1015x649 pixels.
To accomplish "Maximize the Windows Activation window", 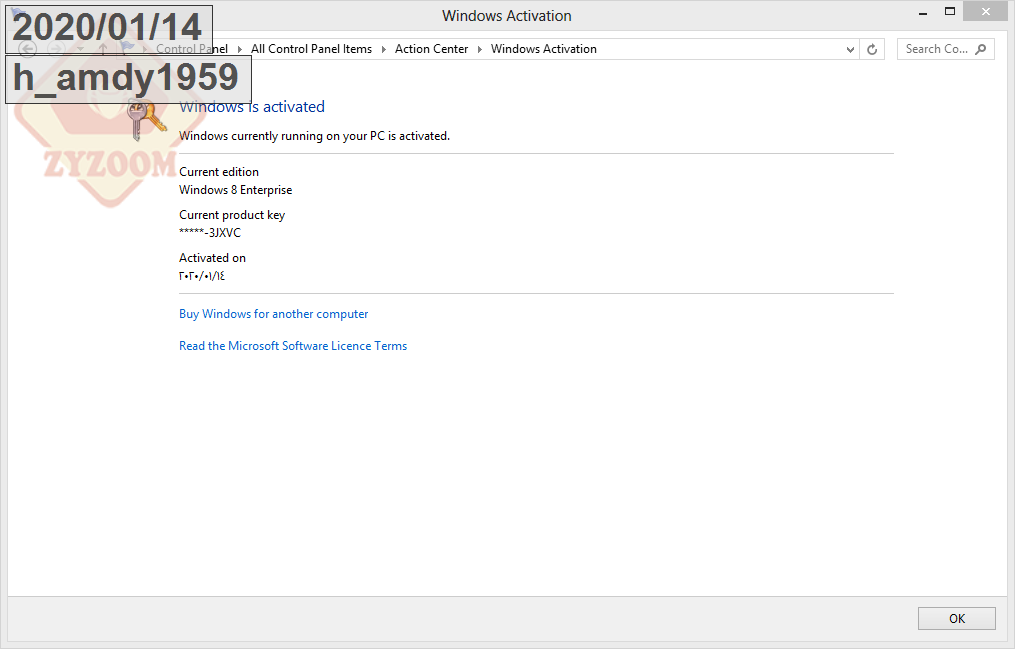I will (950, 12).
